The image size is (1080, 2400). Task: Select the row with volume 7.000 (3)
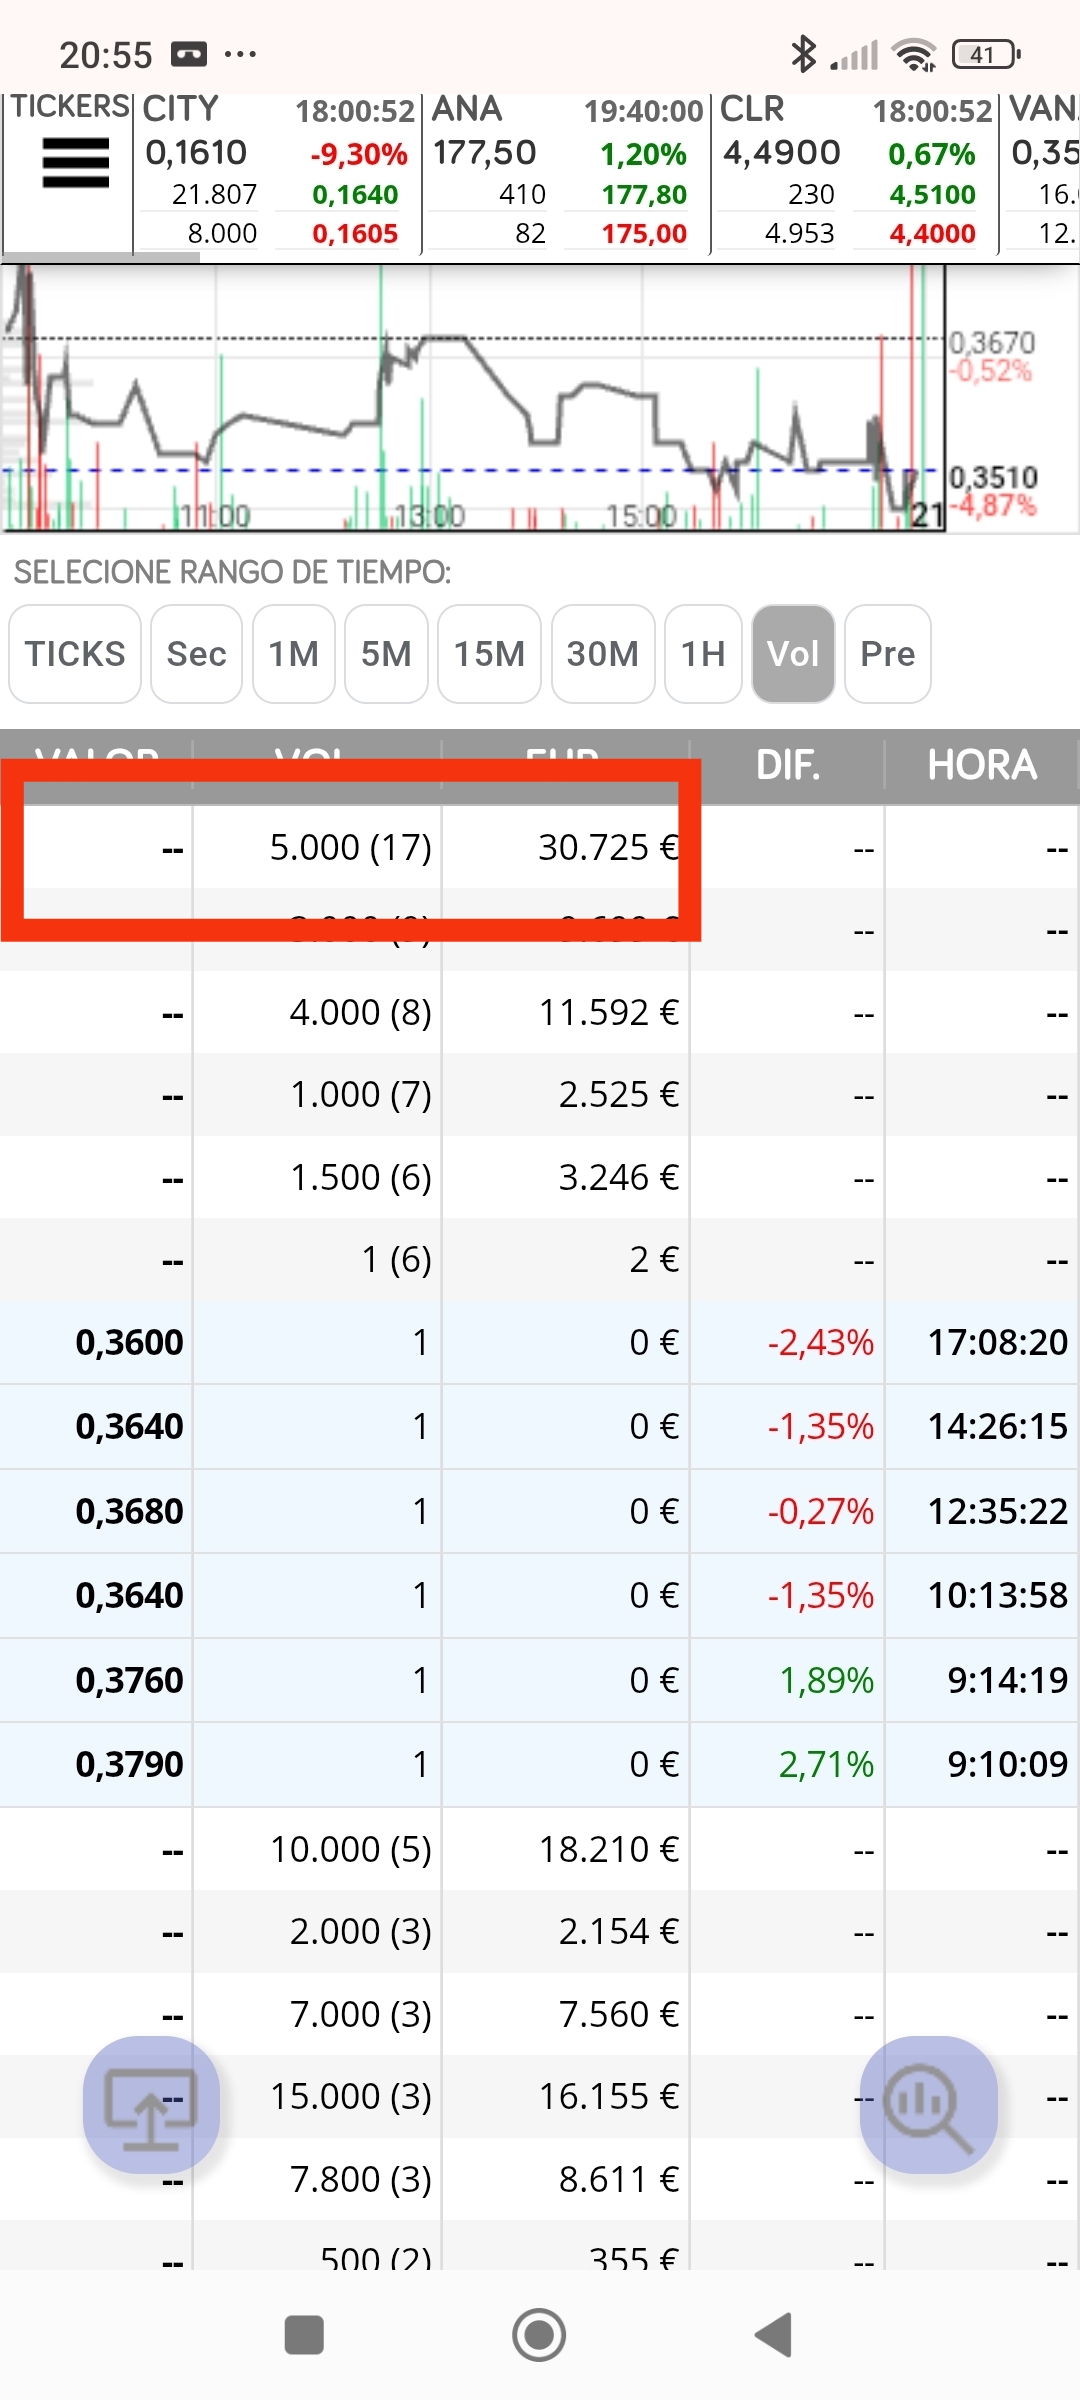(540, 2014)
